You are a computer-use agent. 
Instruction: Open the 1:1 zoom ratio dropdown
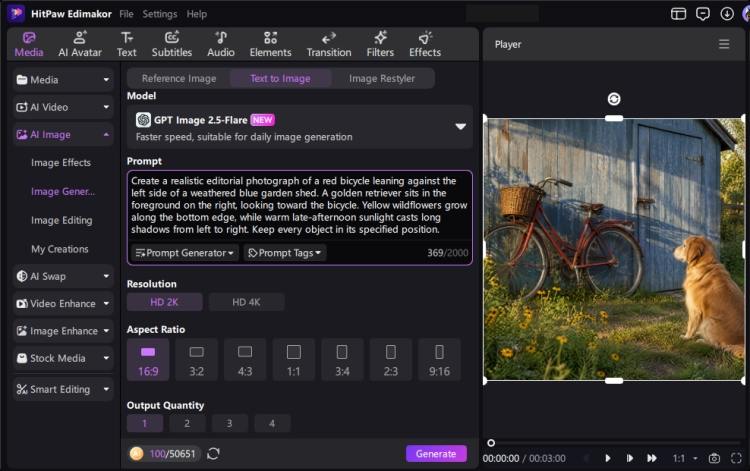point(685,458)
